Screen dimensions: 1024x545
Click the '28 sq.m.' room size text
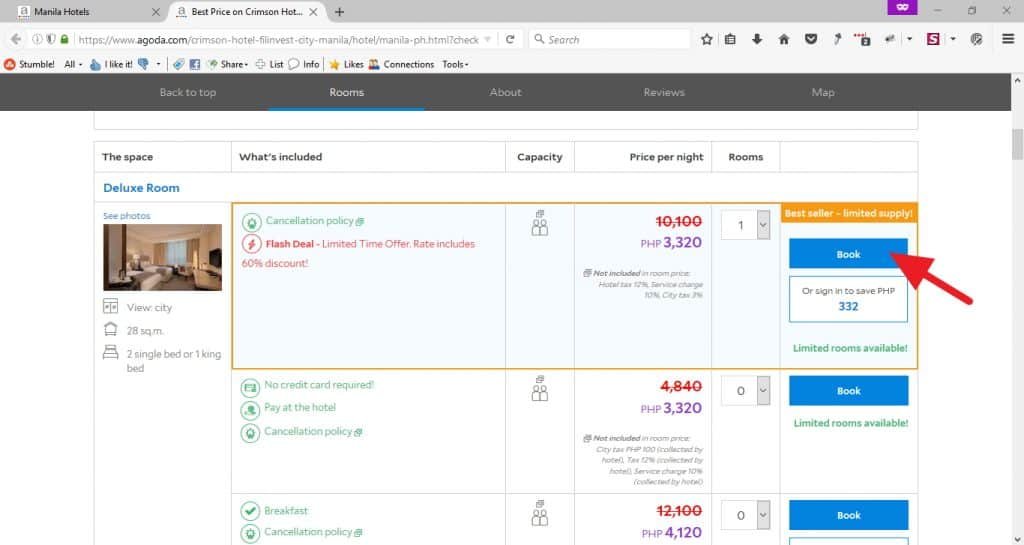pyautogui.click(x=145, y=331)
